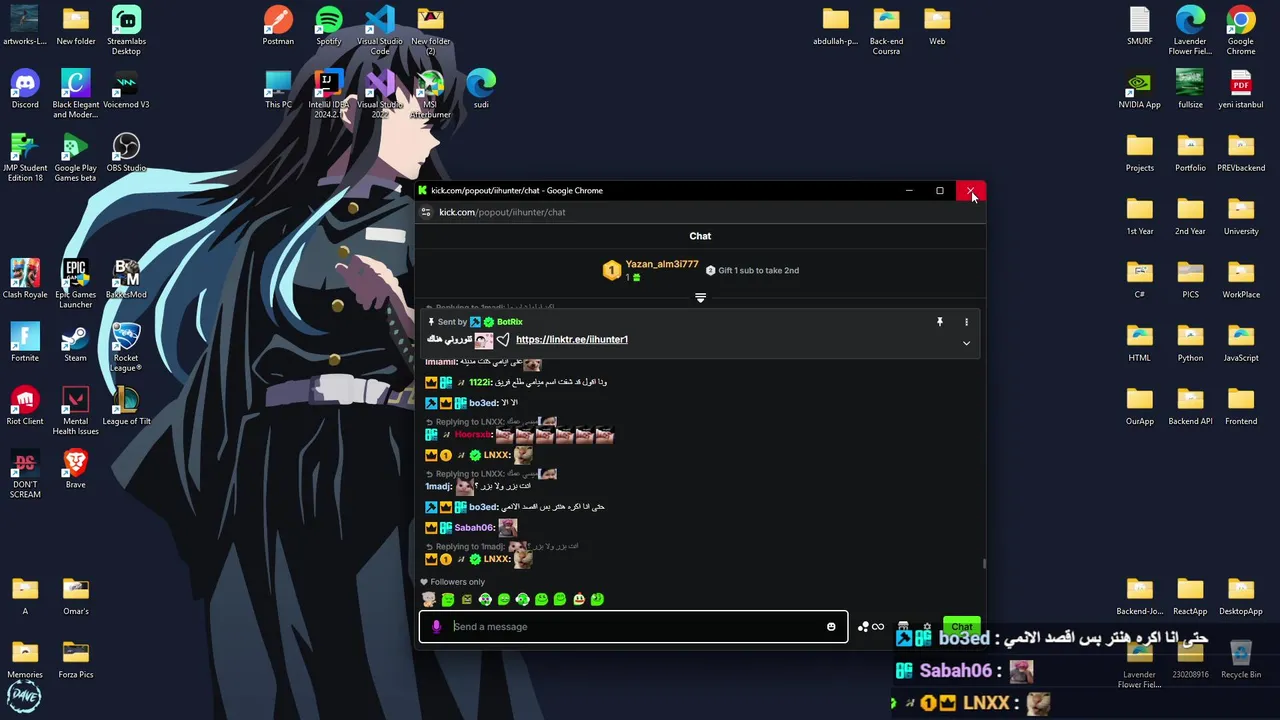Click kick.com popout URL address bar
The image size is (1280, 720).
(x=502, y=212)
